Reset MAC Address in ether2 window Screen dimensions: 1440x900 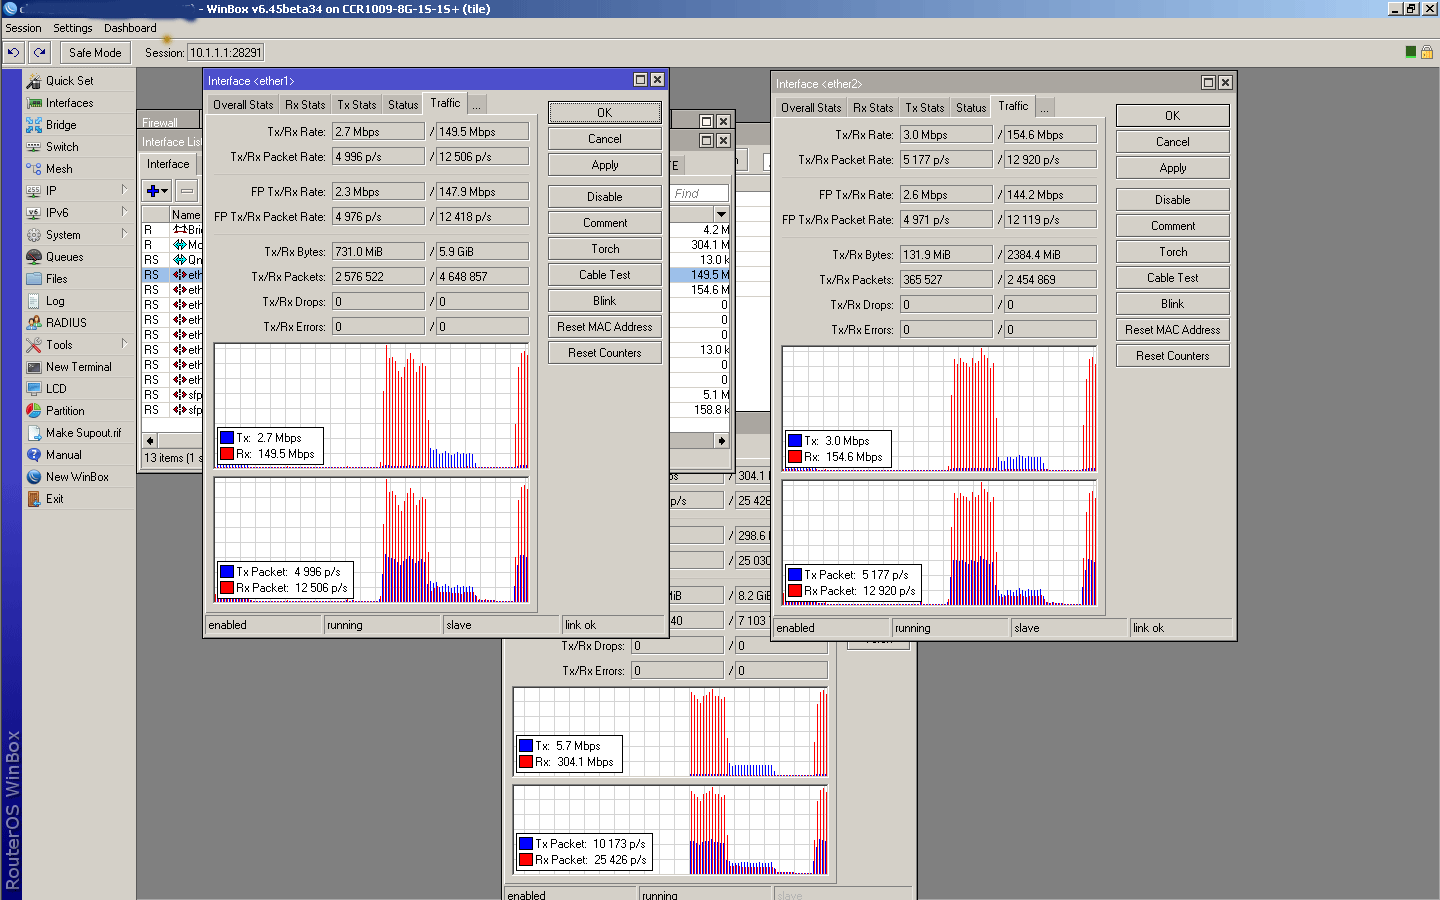1173,330
